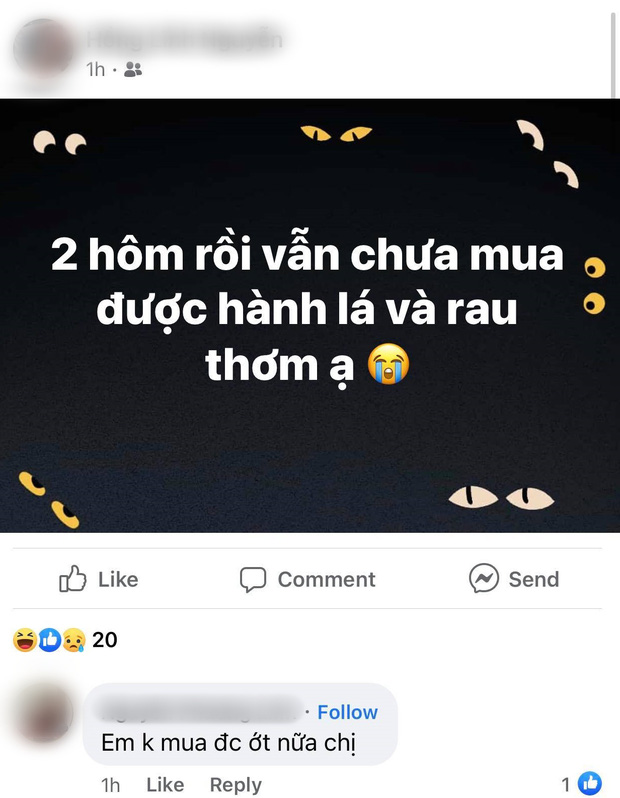Screen dimensions: 620x798
Task: Tap the Comment speech bubble icon
Action: (253, 580)
